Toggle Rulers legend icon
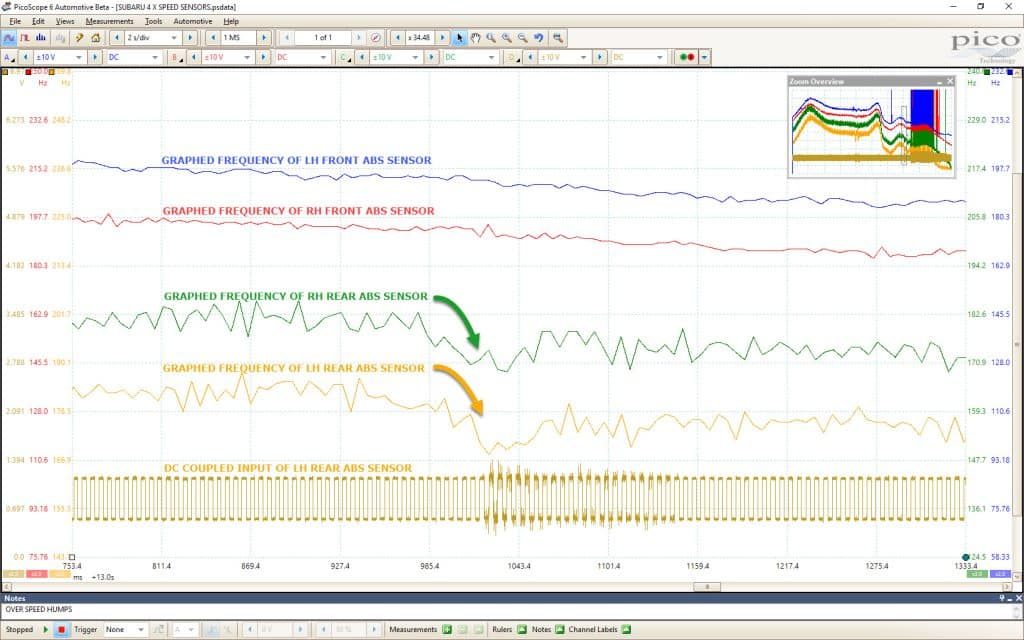This screenshot has height=640, width=1024. [x=522, y=630]
